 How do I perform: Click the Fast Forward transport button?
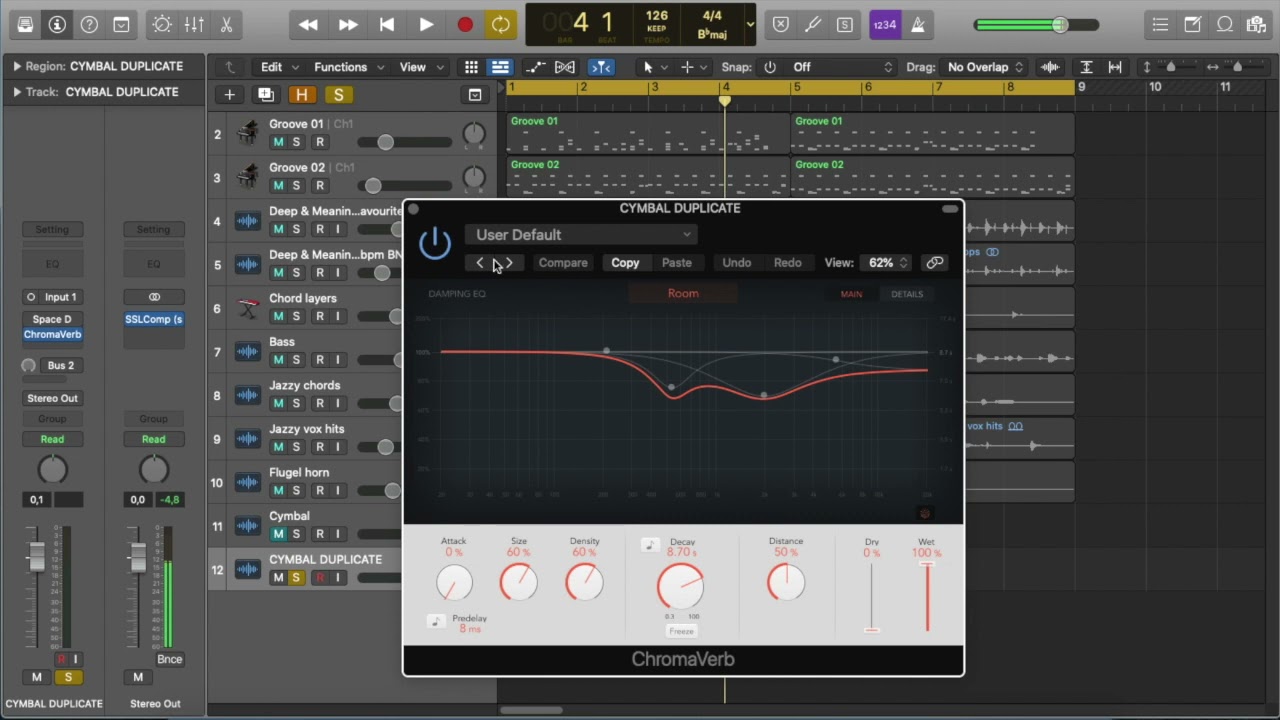348,25
